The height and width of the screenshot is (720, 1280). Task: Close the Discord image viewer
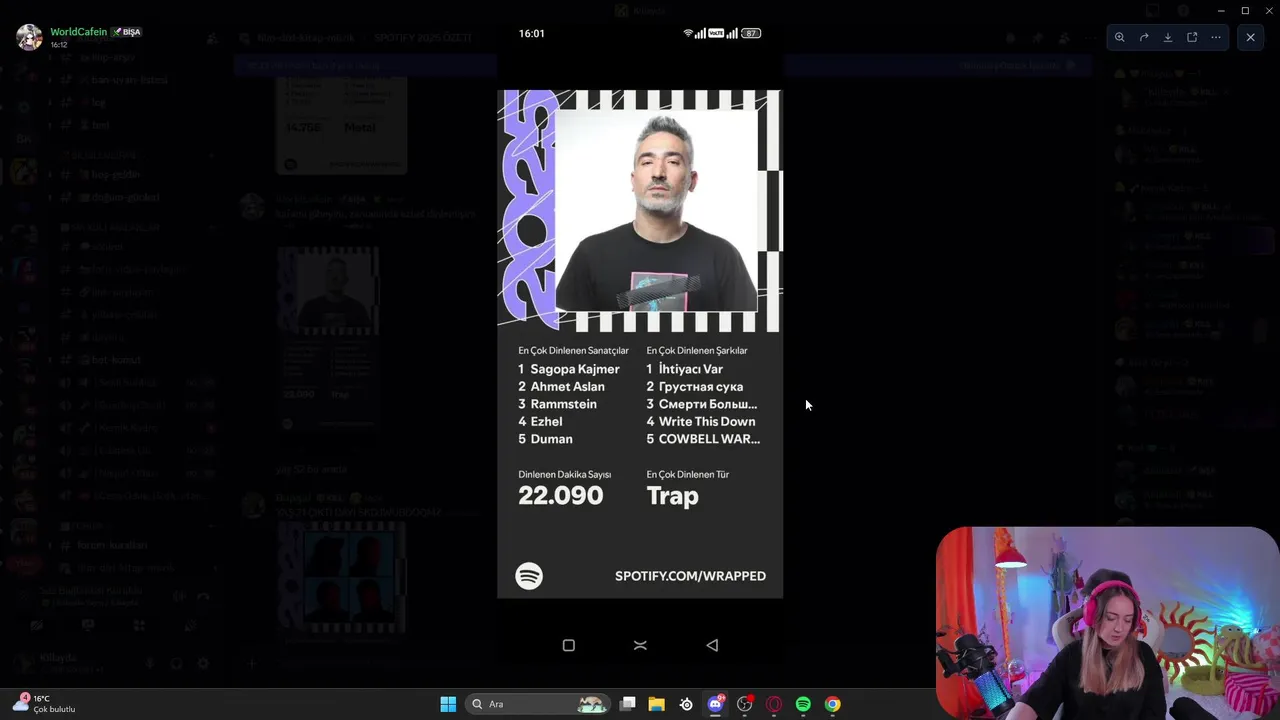pyautogui.click(x=1250, y=37)
